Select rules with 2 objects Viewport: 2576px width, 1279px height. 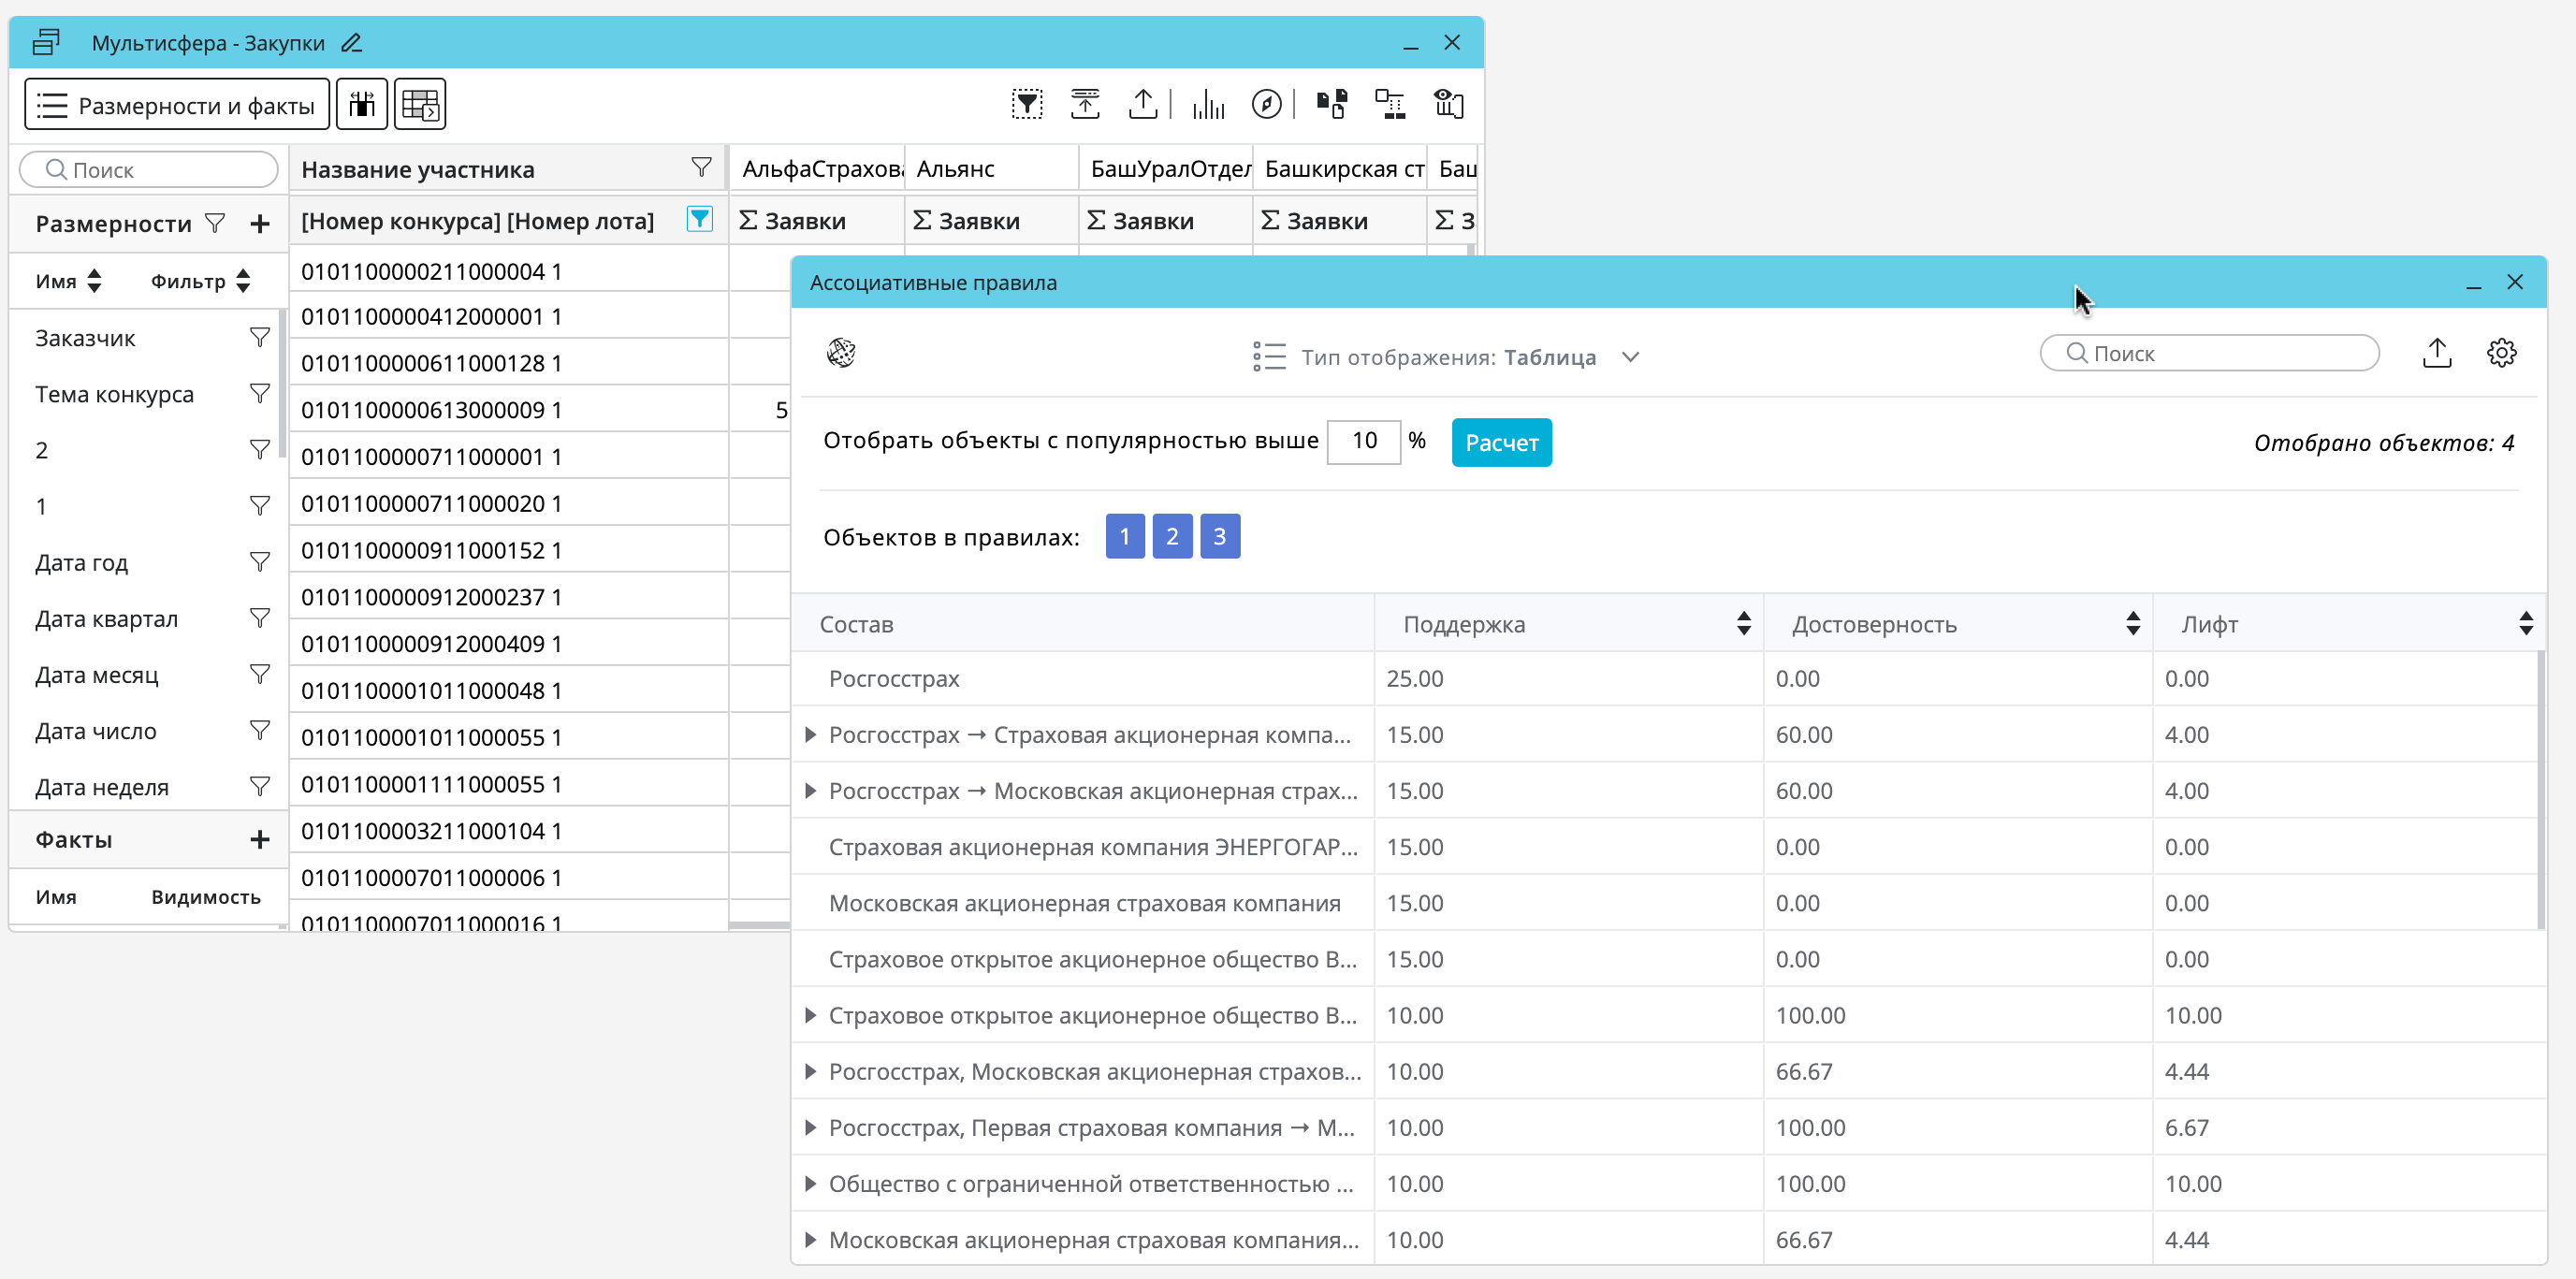click(1172, 537)
